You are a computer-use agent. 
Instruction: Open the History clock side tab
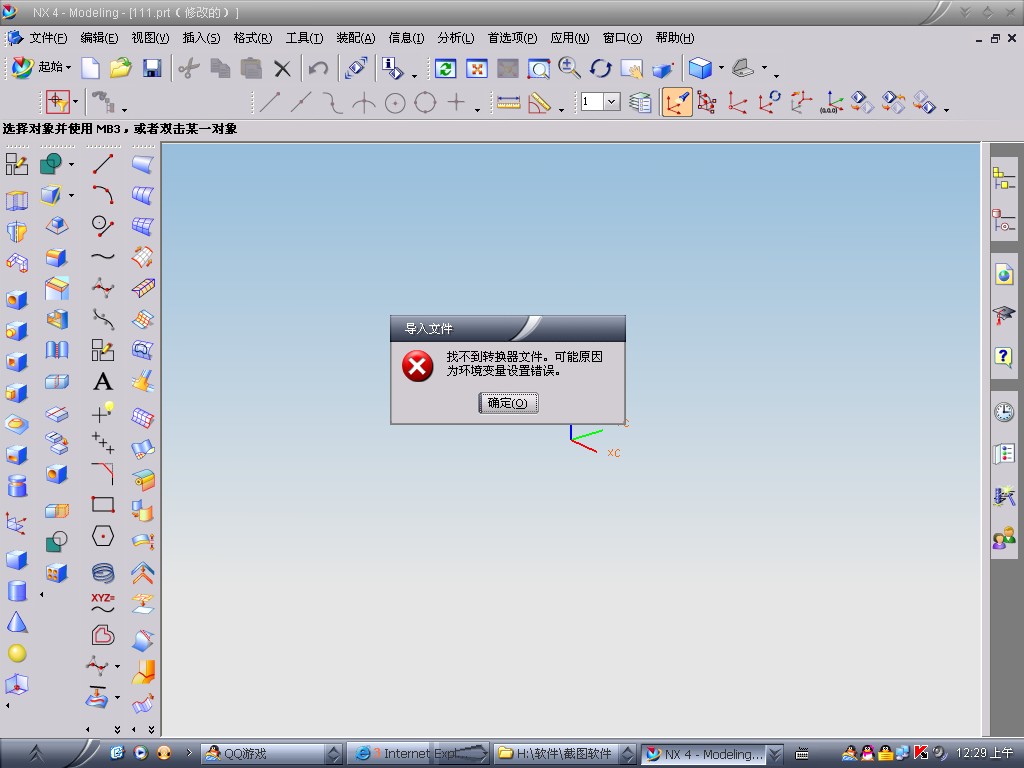tap(1004, 411)
